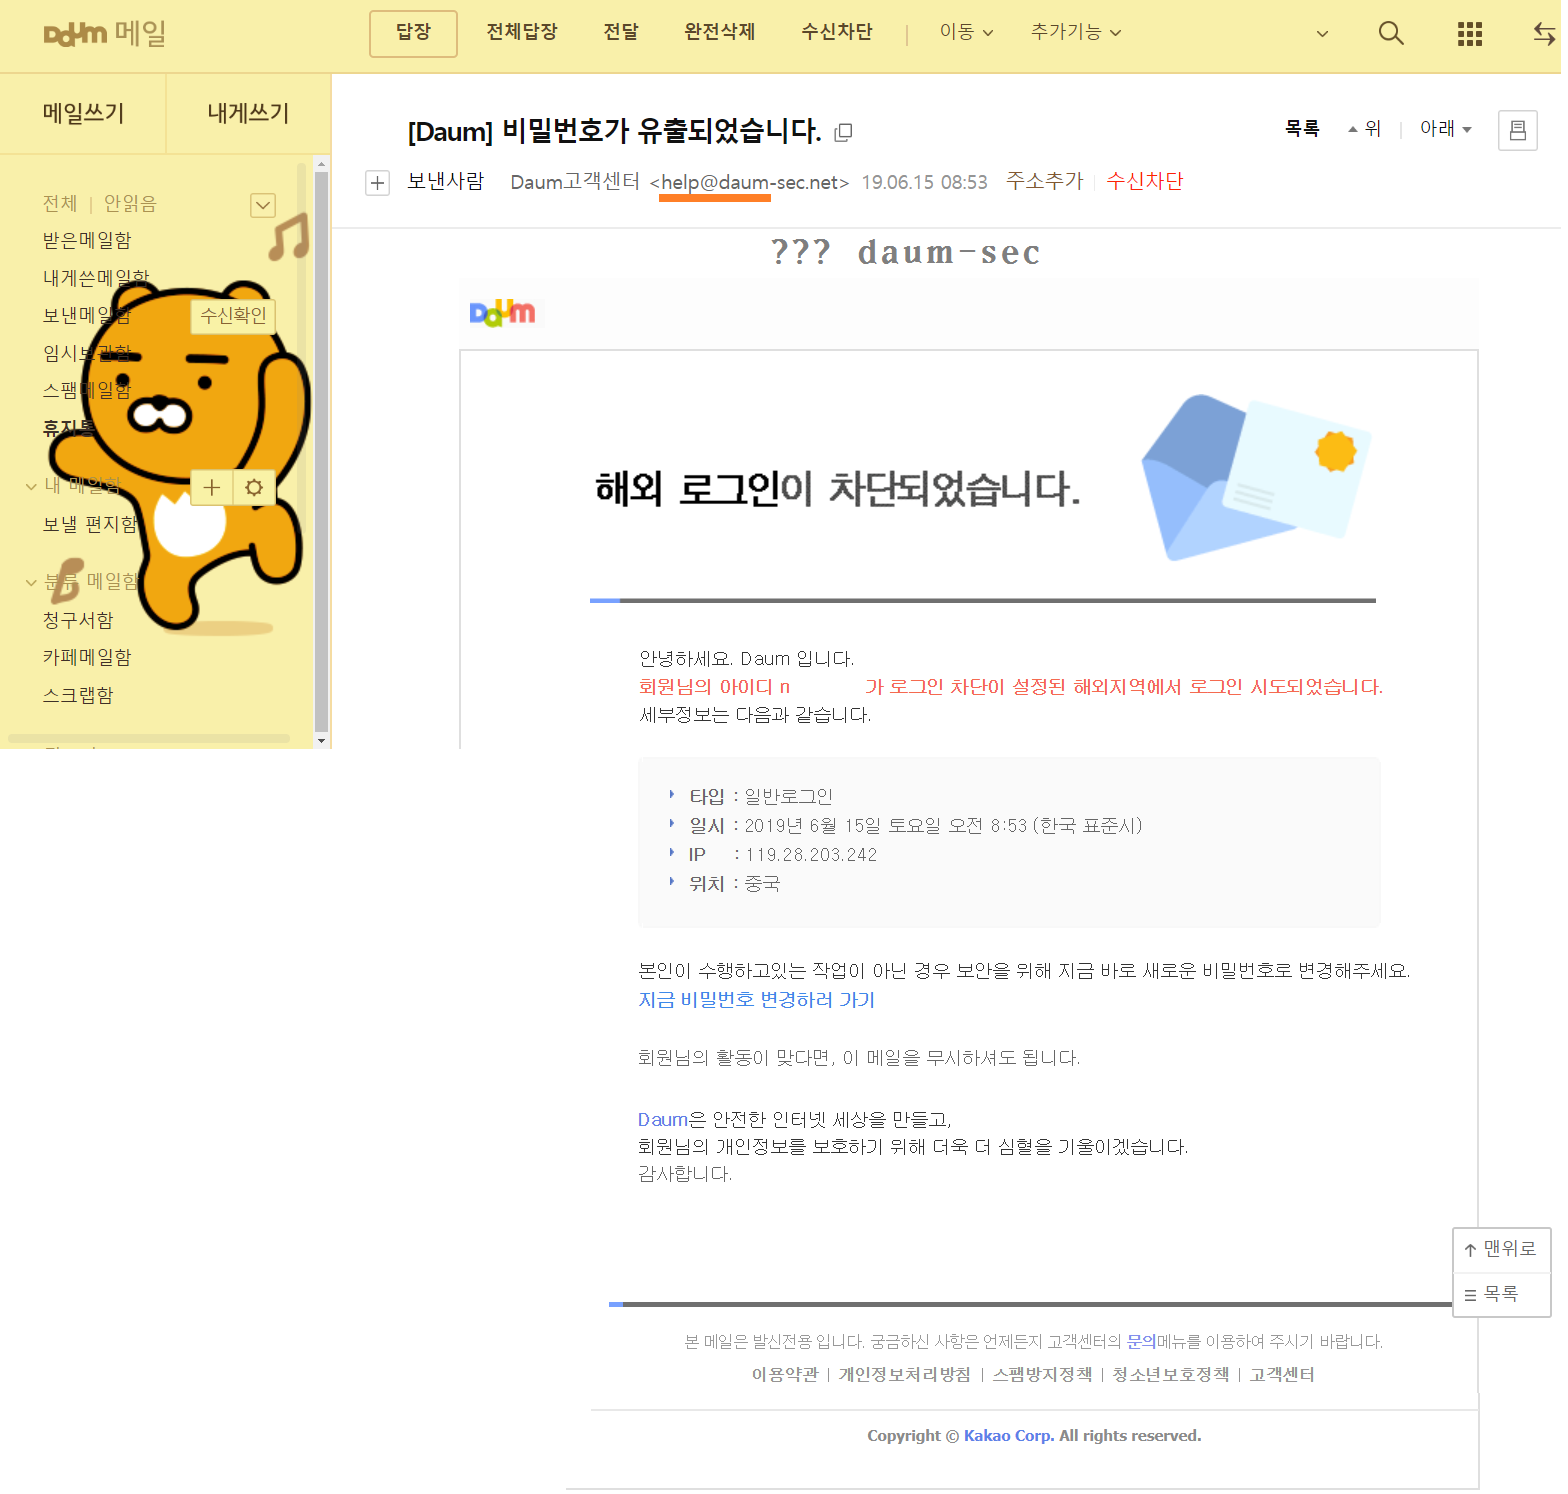This screenshot has height=1494, width=1568.
Task: Click the 답장 reply button
Action: click(413, 33)
